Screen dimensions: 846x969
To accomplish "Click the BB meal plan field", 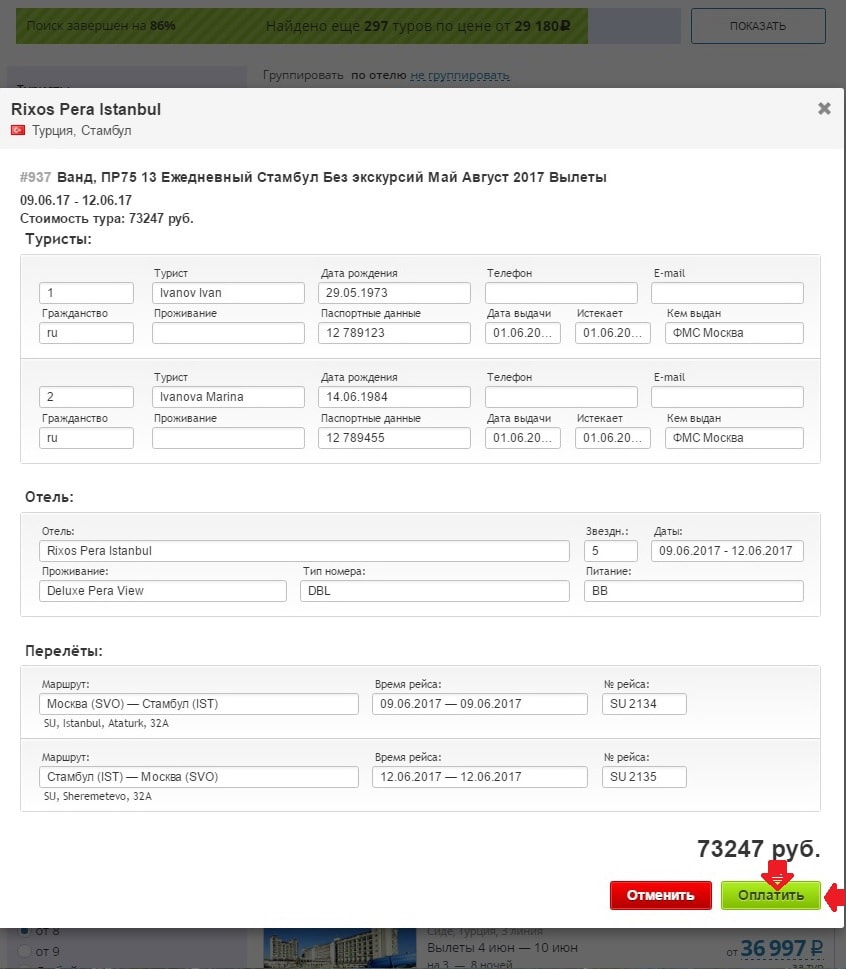I will tap(693, 591).
